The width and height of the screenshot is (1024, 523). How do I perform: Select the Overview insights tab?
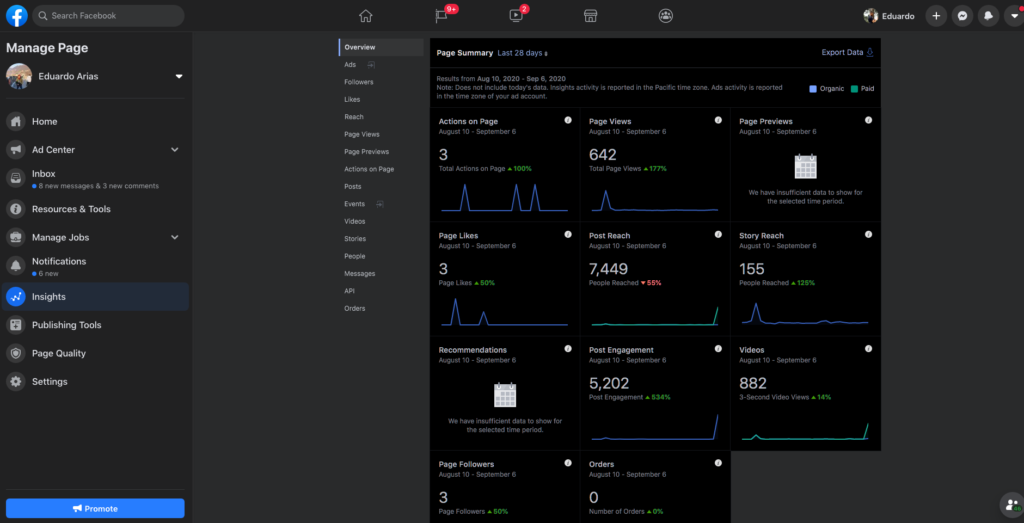pos(381,47)
